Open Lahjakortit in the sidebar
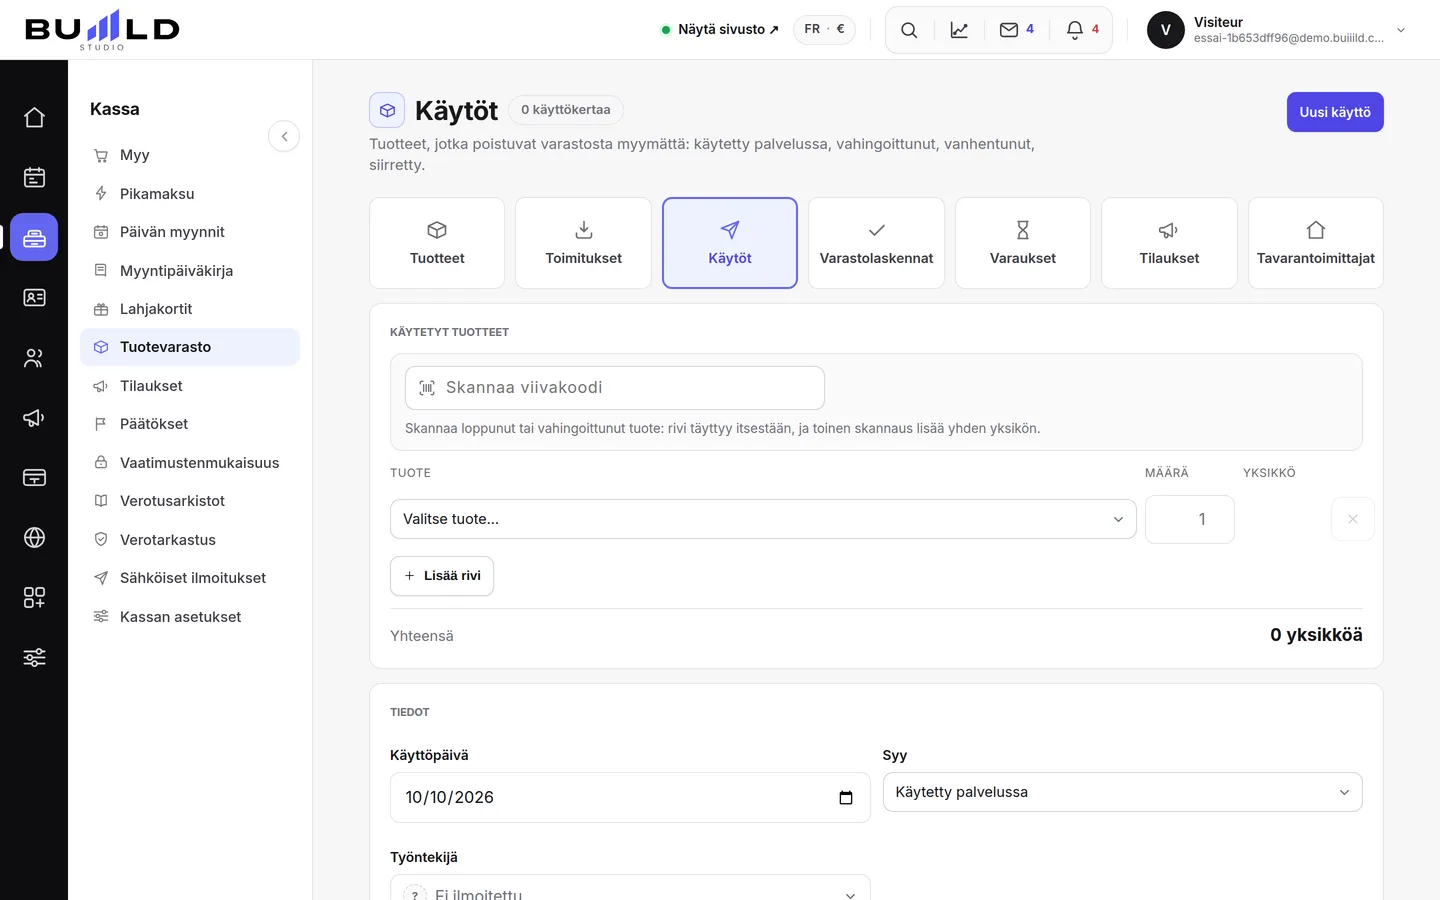1440x900 pixels. click(190, 309)
